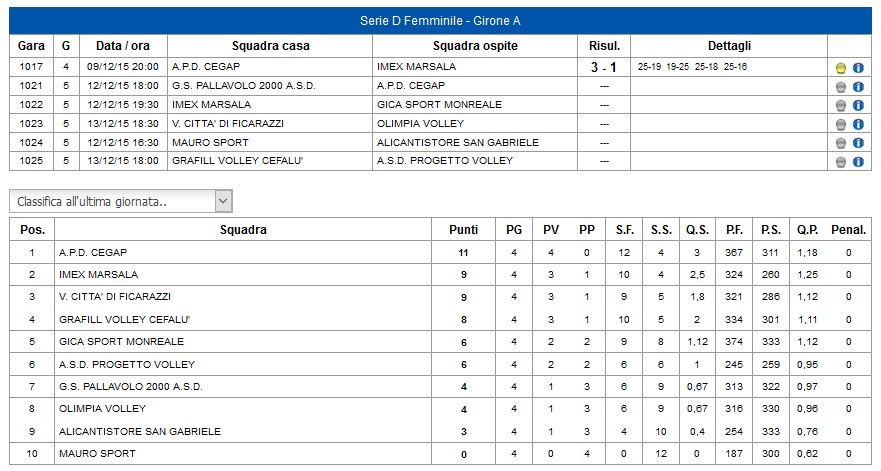Click the Squadra casa column header
Viewport: 881px width, 471px height.
(270, 46)
